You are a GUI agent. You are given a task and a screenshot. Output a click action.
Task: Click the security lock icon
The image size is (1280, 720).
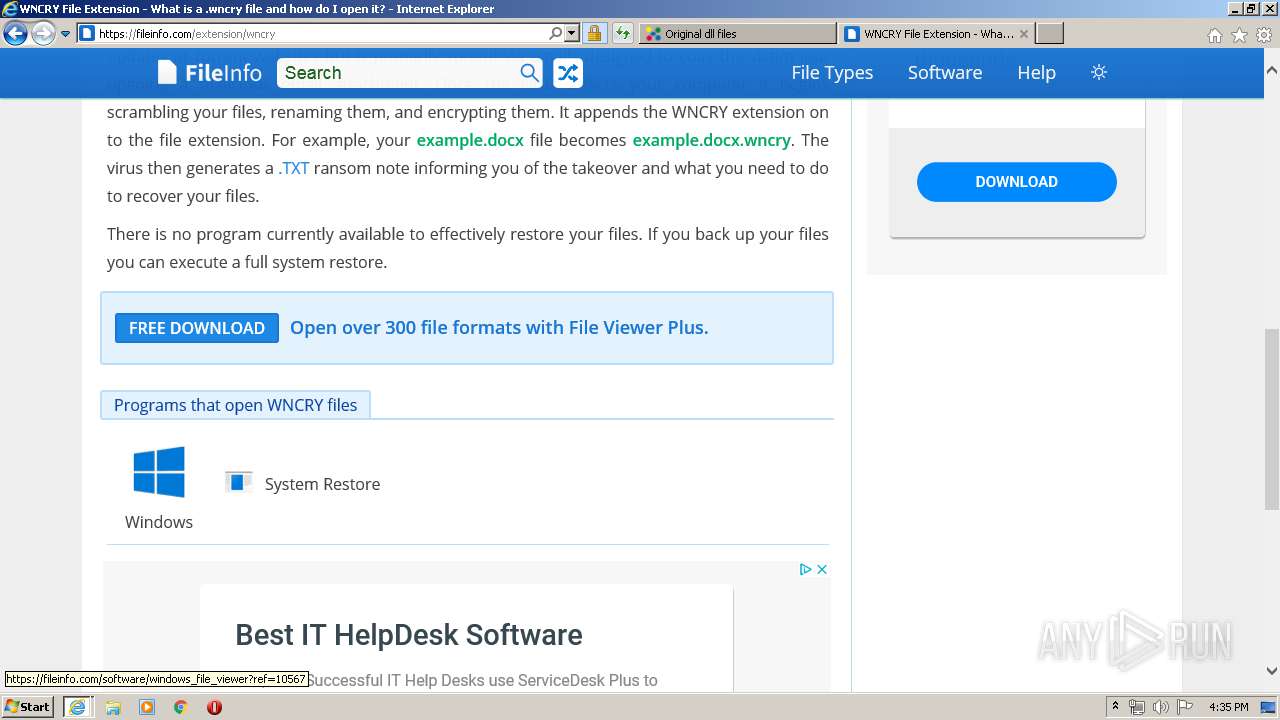point(594,33)
